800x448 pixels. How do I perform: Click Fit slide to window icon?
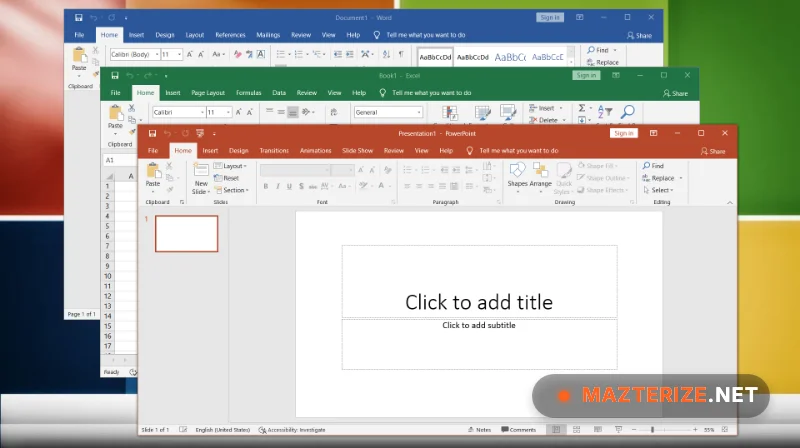pos(725,430)
